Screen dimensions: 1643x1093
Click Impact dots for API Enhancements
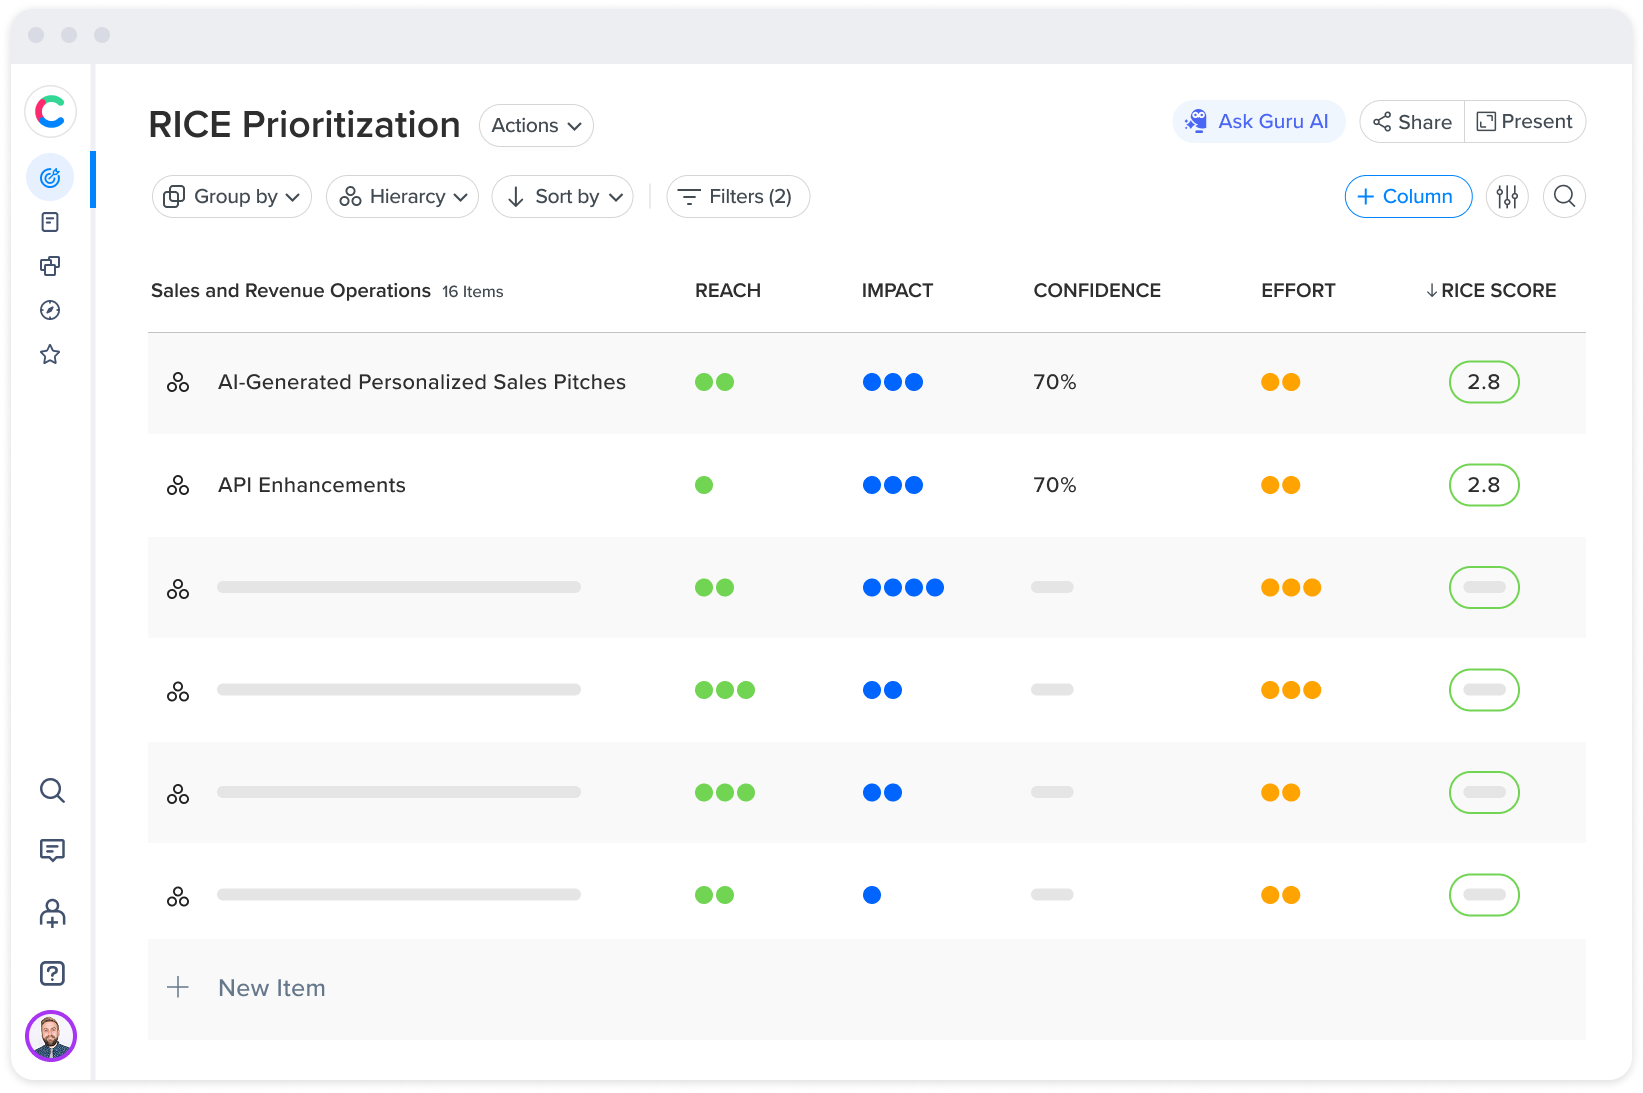click(x=893, y=485)
